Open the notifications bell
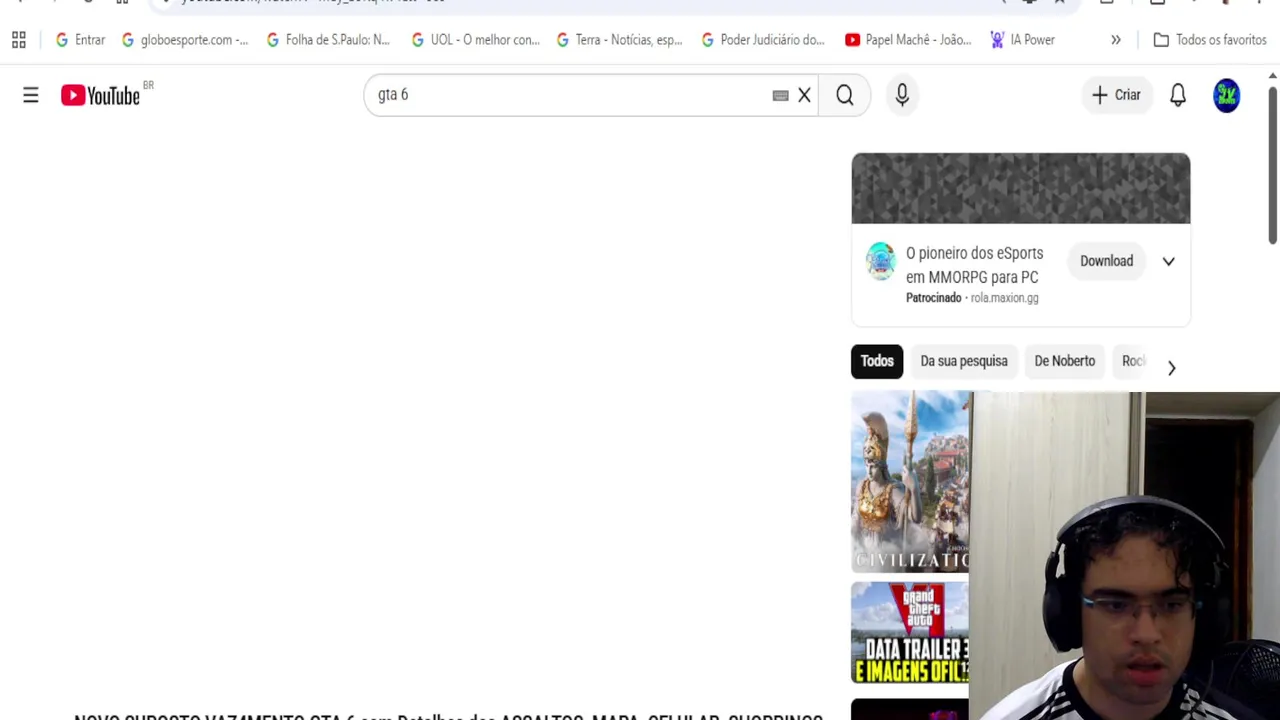The image size is (1280, 720). [x=1178, y=95]
